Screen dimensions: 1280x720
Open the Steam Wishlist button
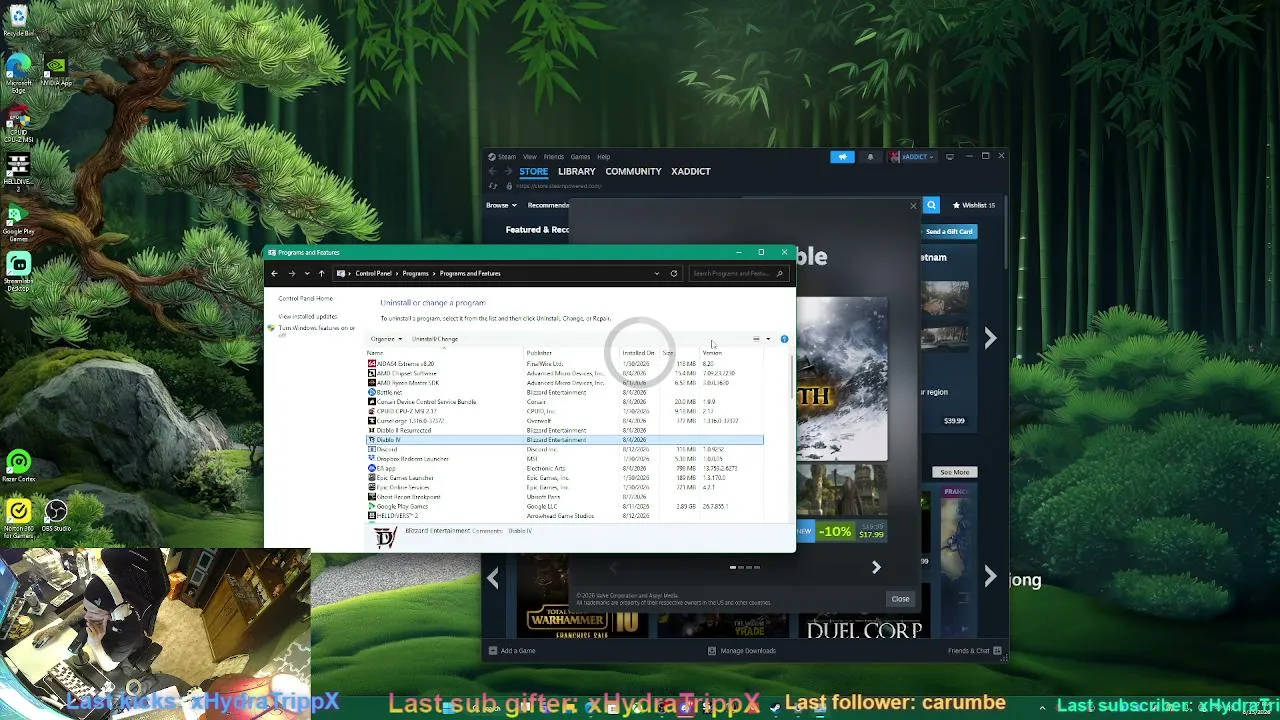click(974, 205)
